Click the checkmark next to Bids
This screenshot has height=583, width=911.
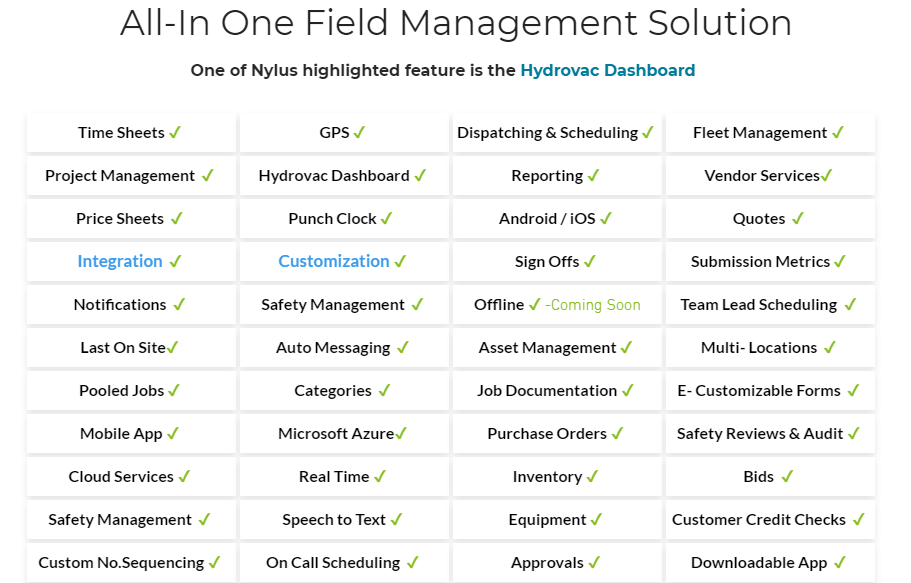[x=786, y=476]
